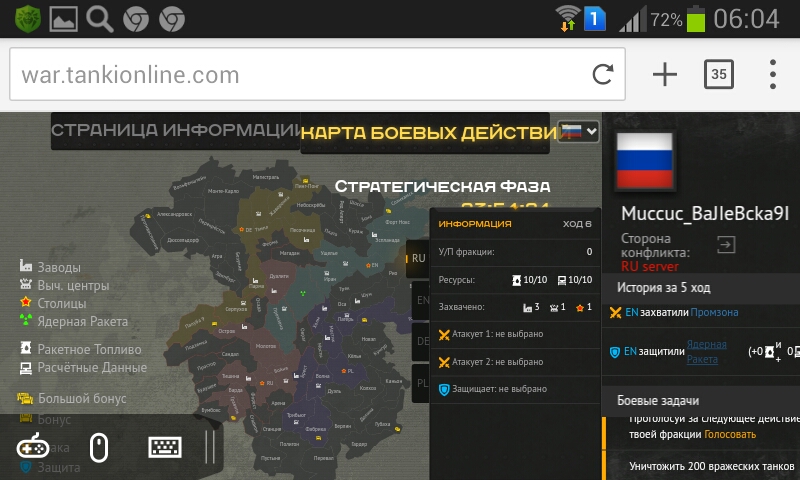Screen dimensions: 800x480
Task: Select the Магадан region on the map
Action: click(289, 253)
